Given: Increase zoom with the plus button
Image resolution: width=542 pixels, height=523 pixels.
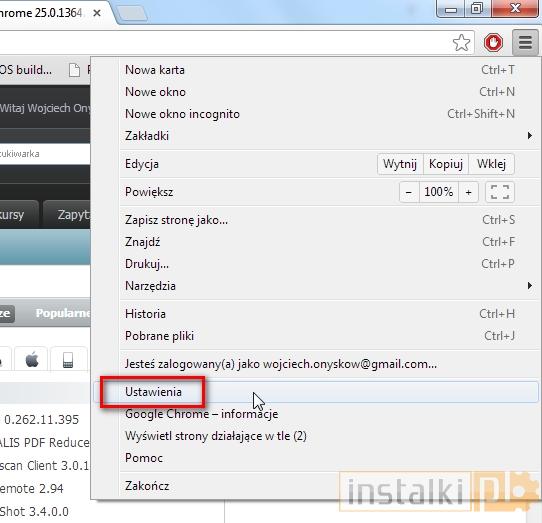Looking at the screenshot, I should pos(468,192).
